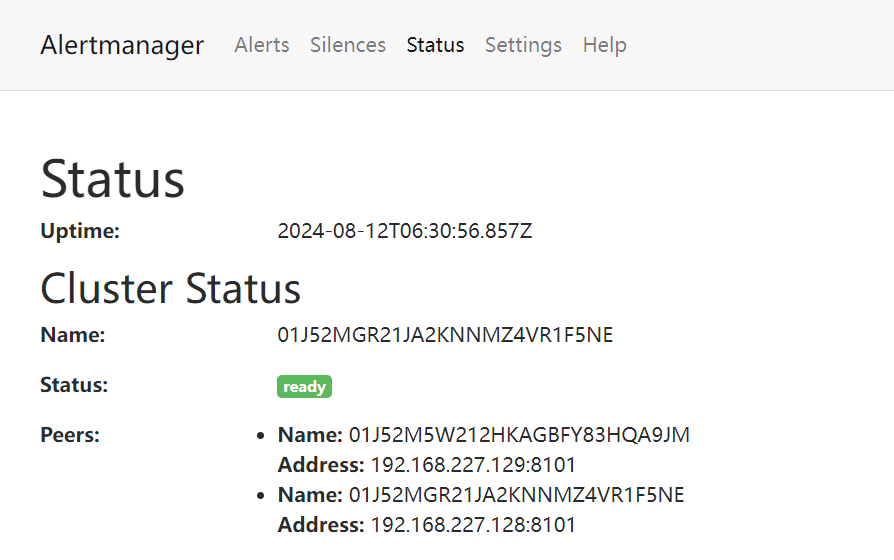894x560 pixels.
Task: Click the cluster Name label
Action: [72, 335]
